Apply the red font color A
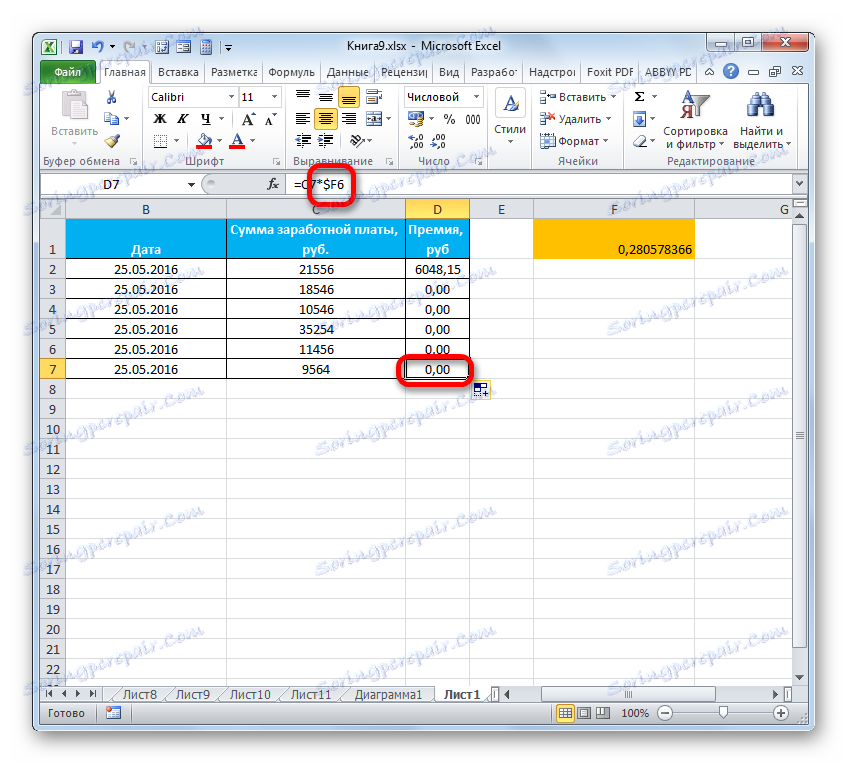This screenshot has height=764, width=848. 237,141
